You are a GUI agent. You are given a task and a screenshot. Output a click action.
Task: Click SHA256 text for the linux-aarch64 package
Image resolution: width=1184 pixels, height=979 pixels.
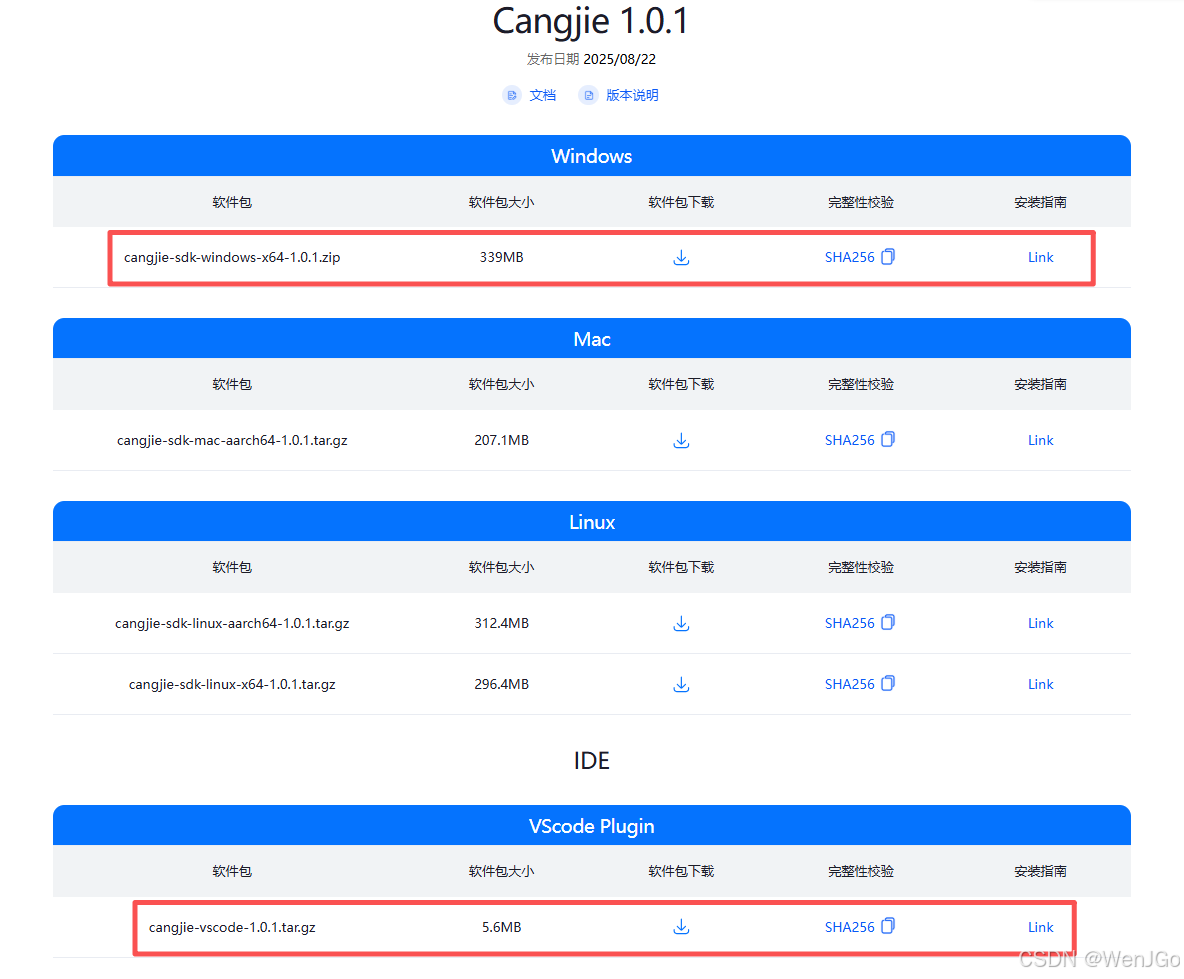tap(849, 623)
